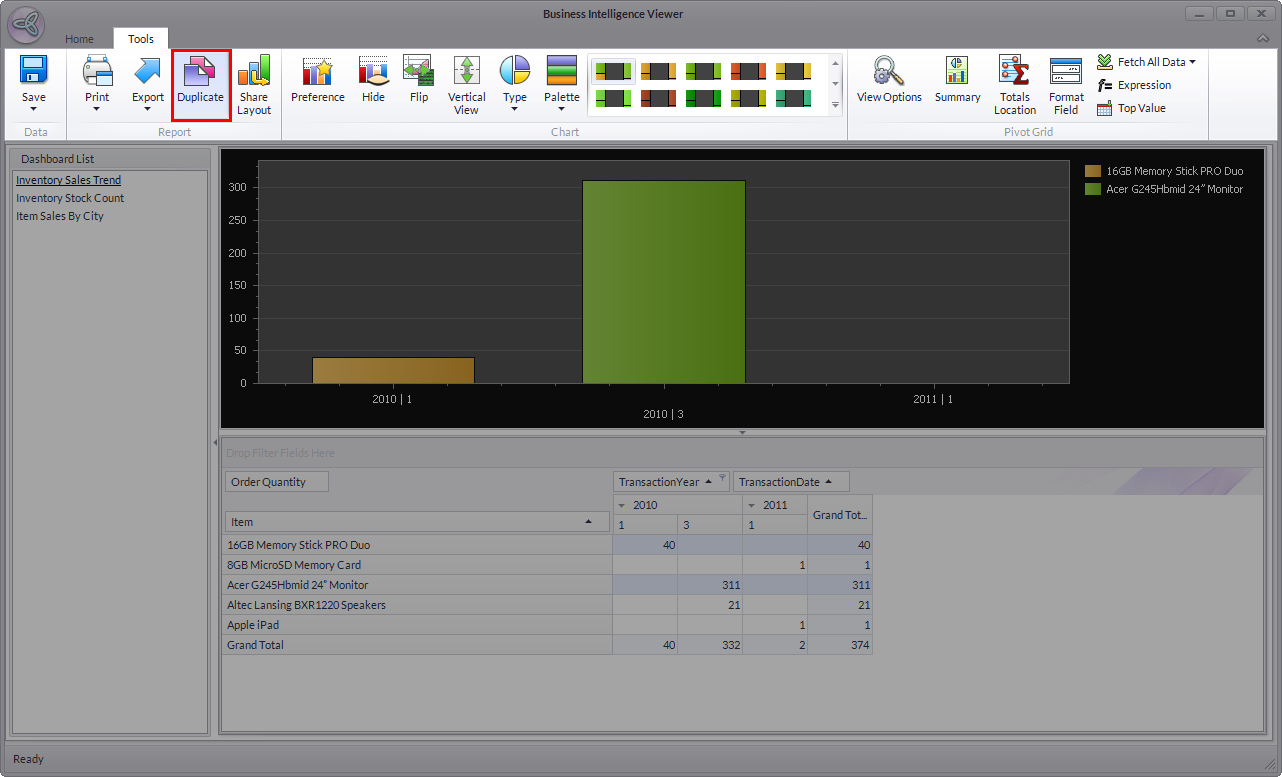
Task: Switch to the Home ribbon tab
Action: 80,39
